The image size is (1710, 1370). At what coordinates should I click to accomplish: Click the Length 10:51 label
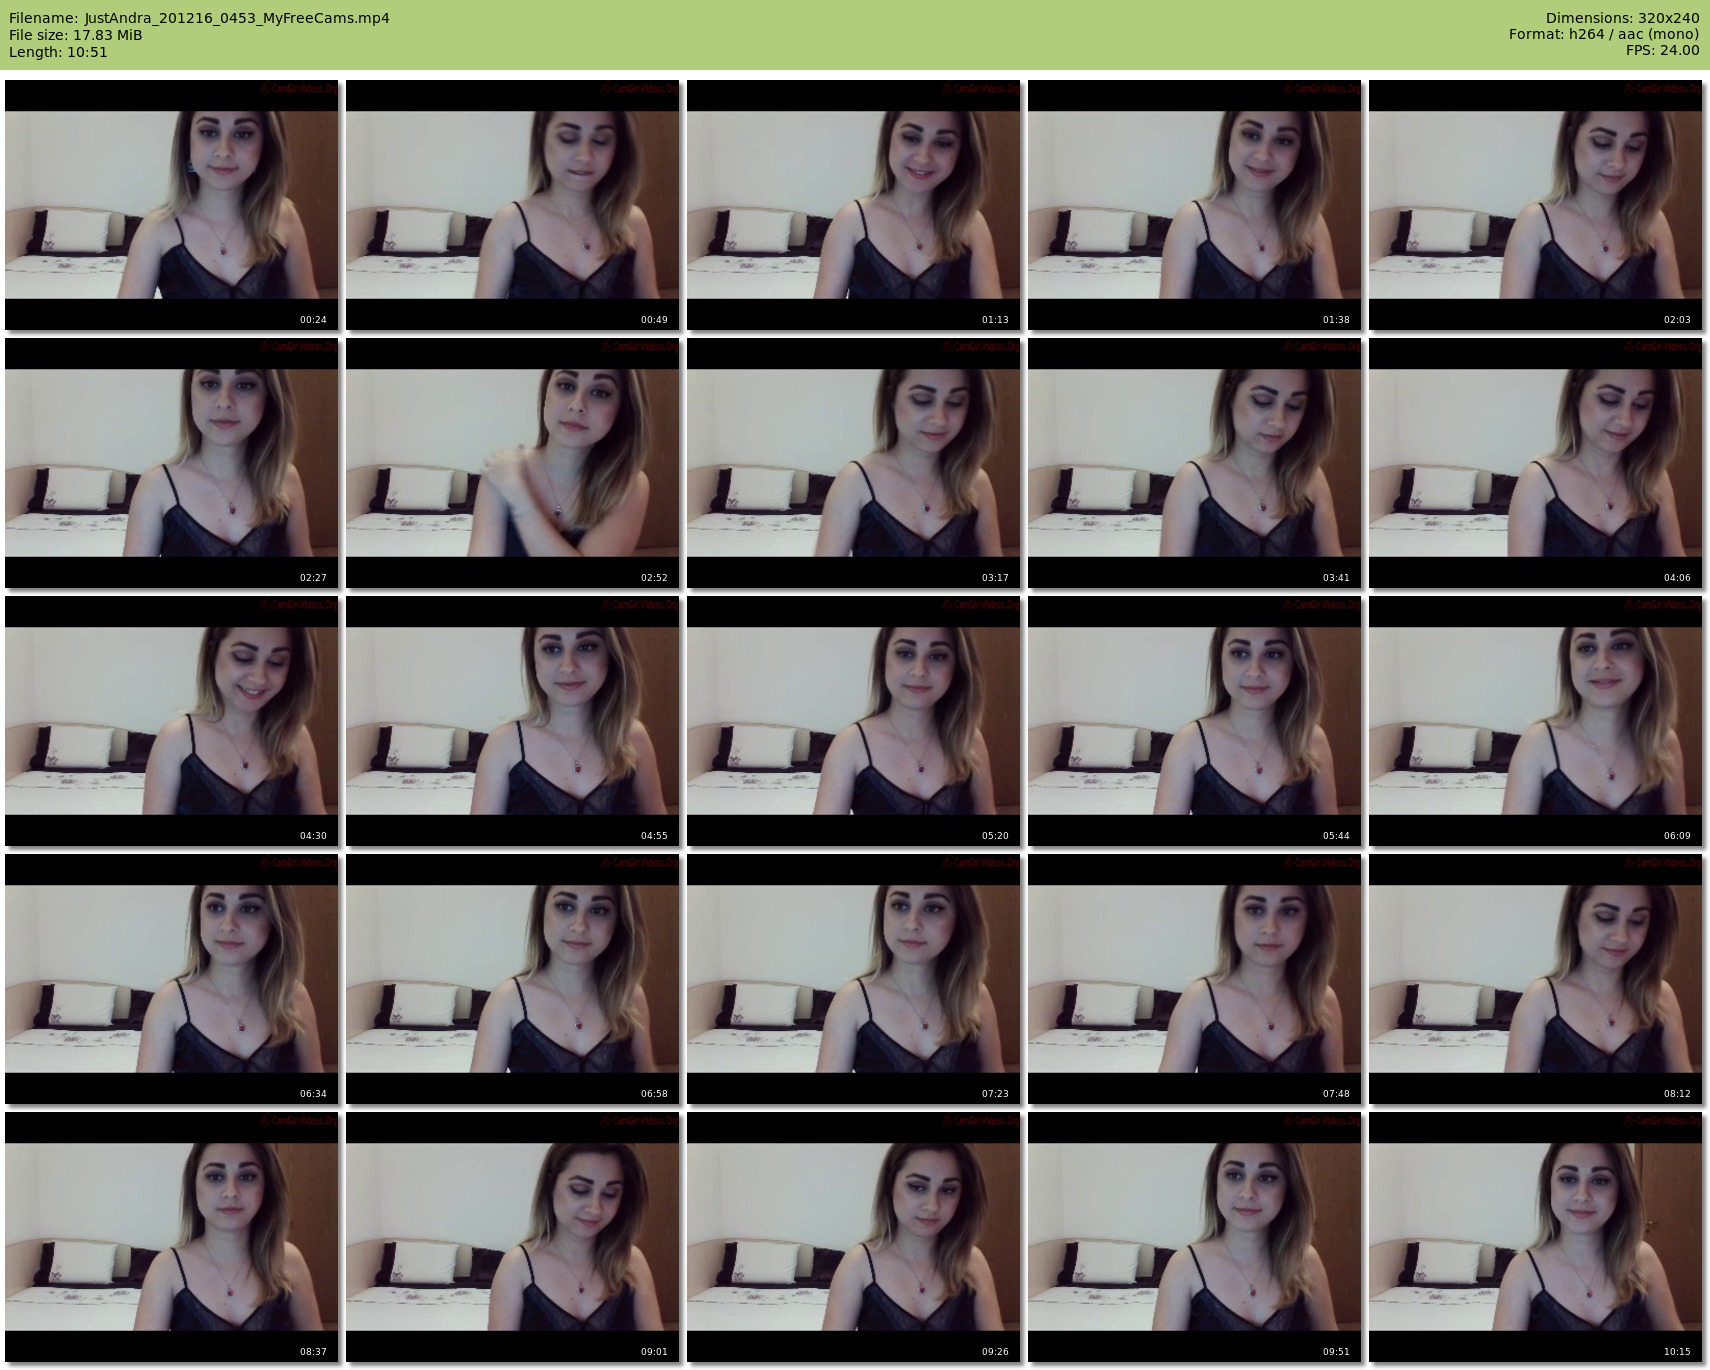[58, 52]
